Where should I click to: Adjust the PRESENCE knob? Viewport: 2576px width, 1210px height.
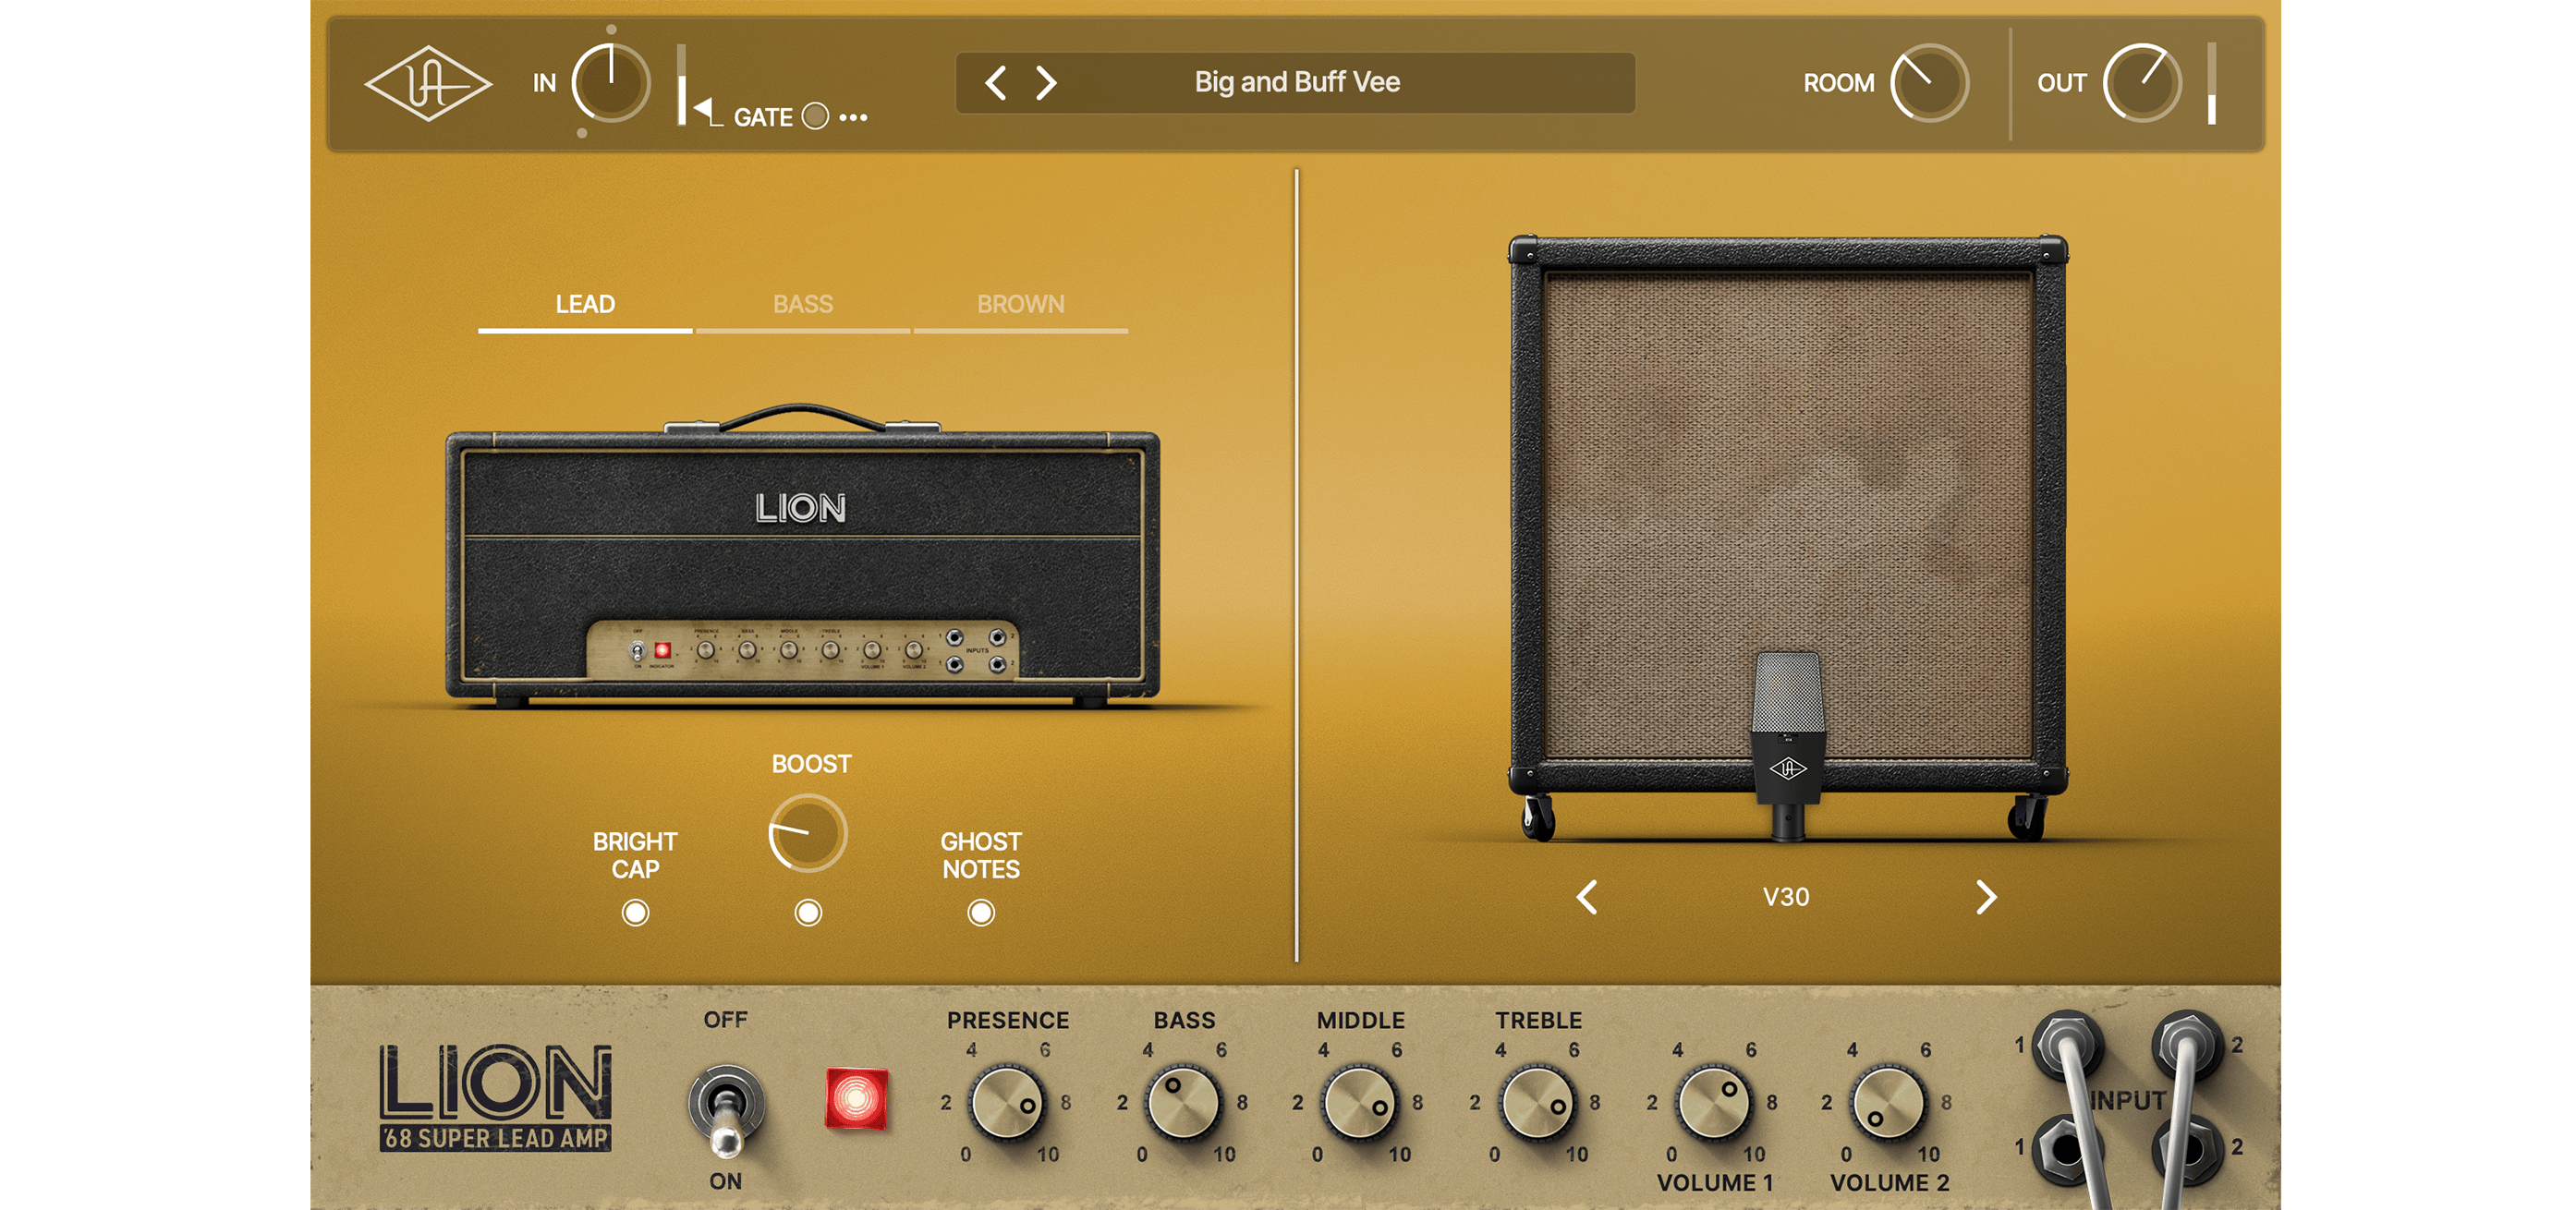coord(1007,1103)
